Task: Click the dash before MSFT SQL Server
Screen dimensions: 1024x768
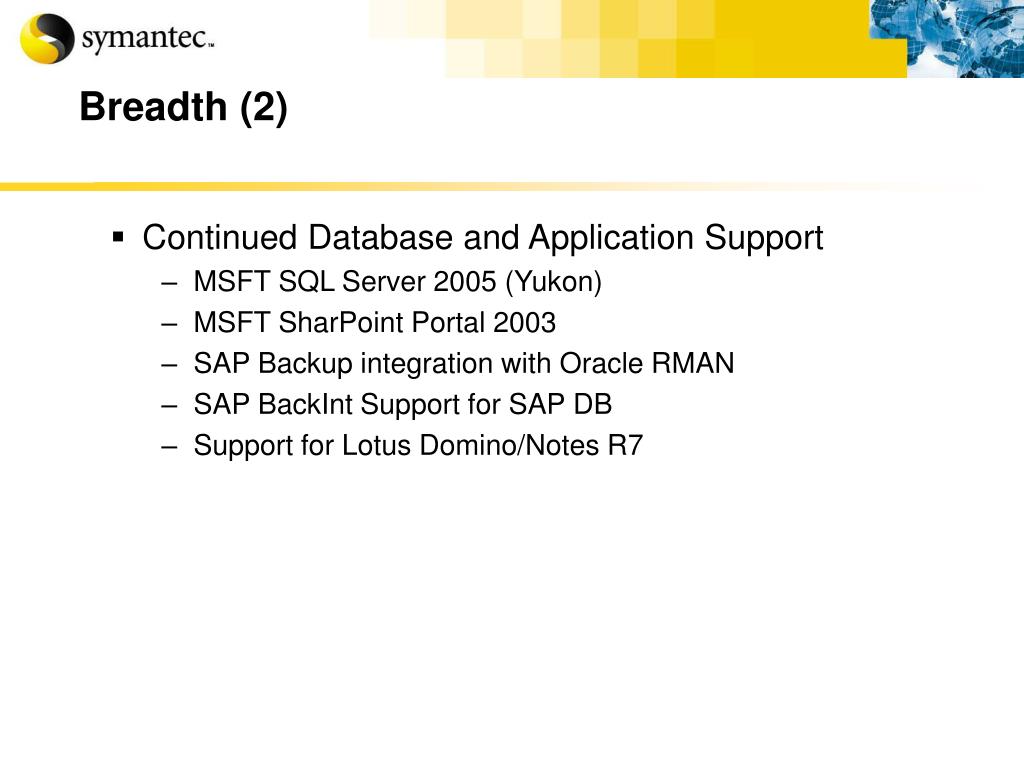Action: [x=170, y=283]
